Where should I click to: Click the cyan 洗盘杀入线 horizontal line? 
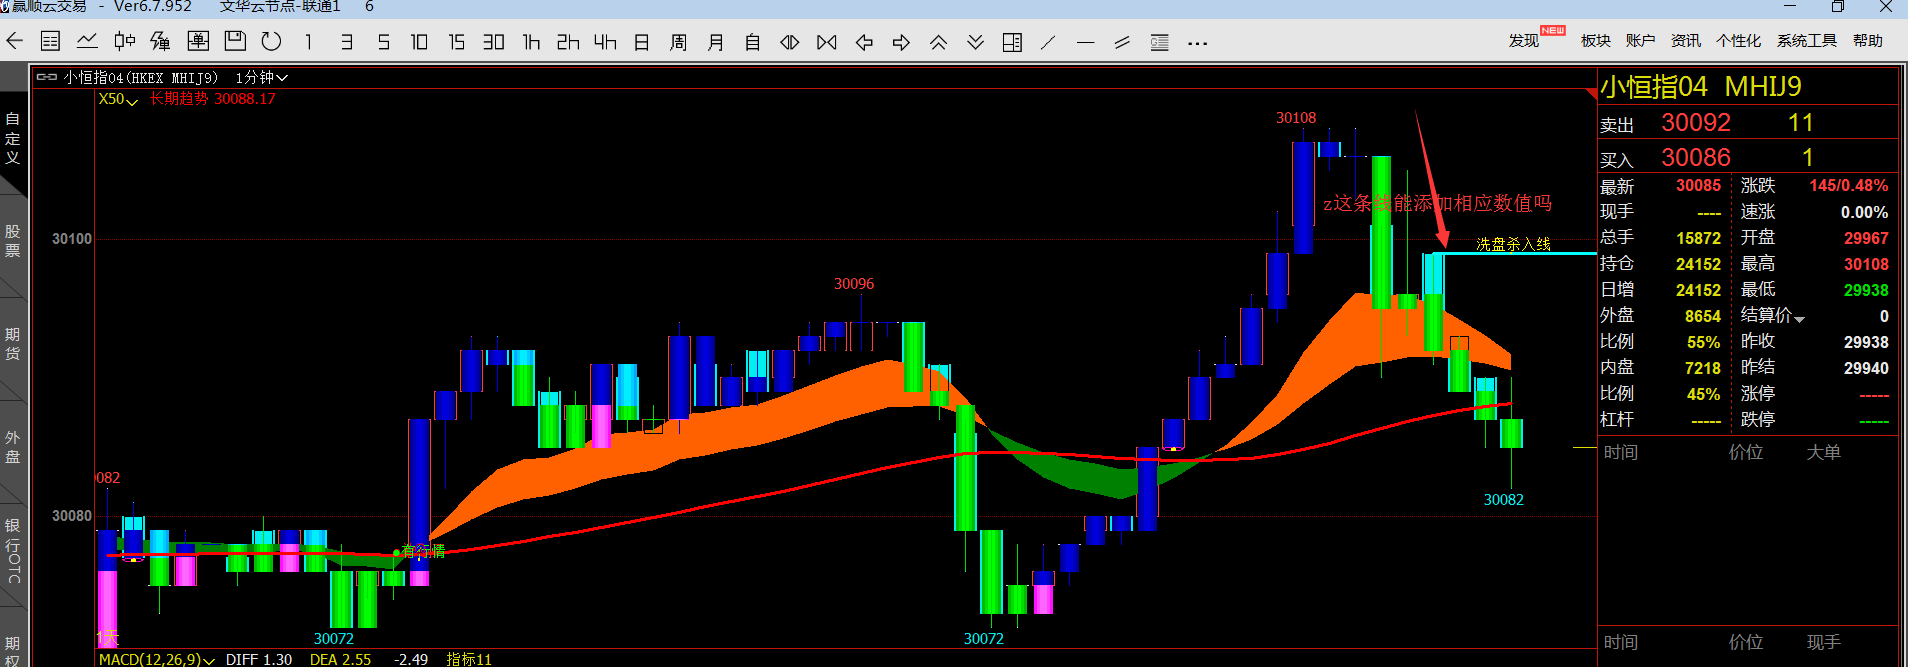pos(1520,254)
